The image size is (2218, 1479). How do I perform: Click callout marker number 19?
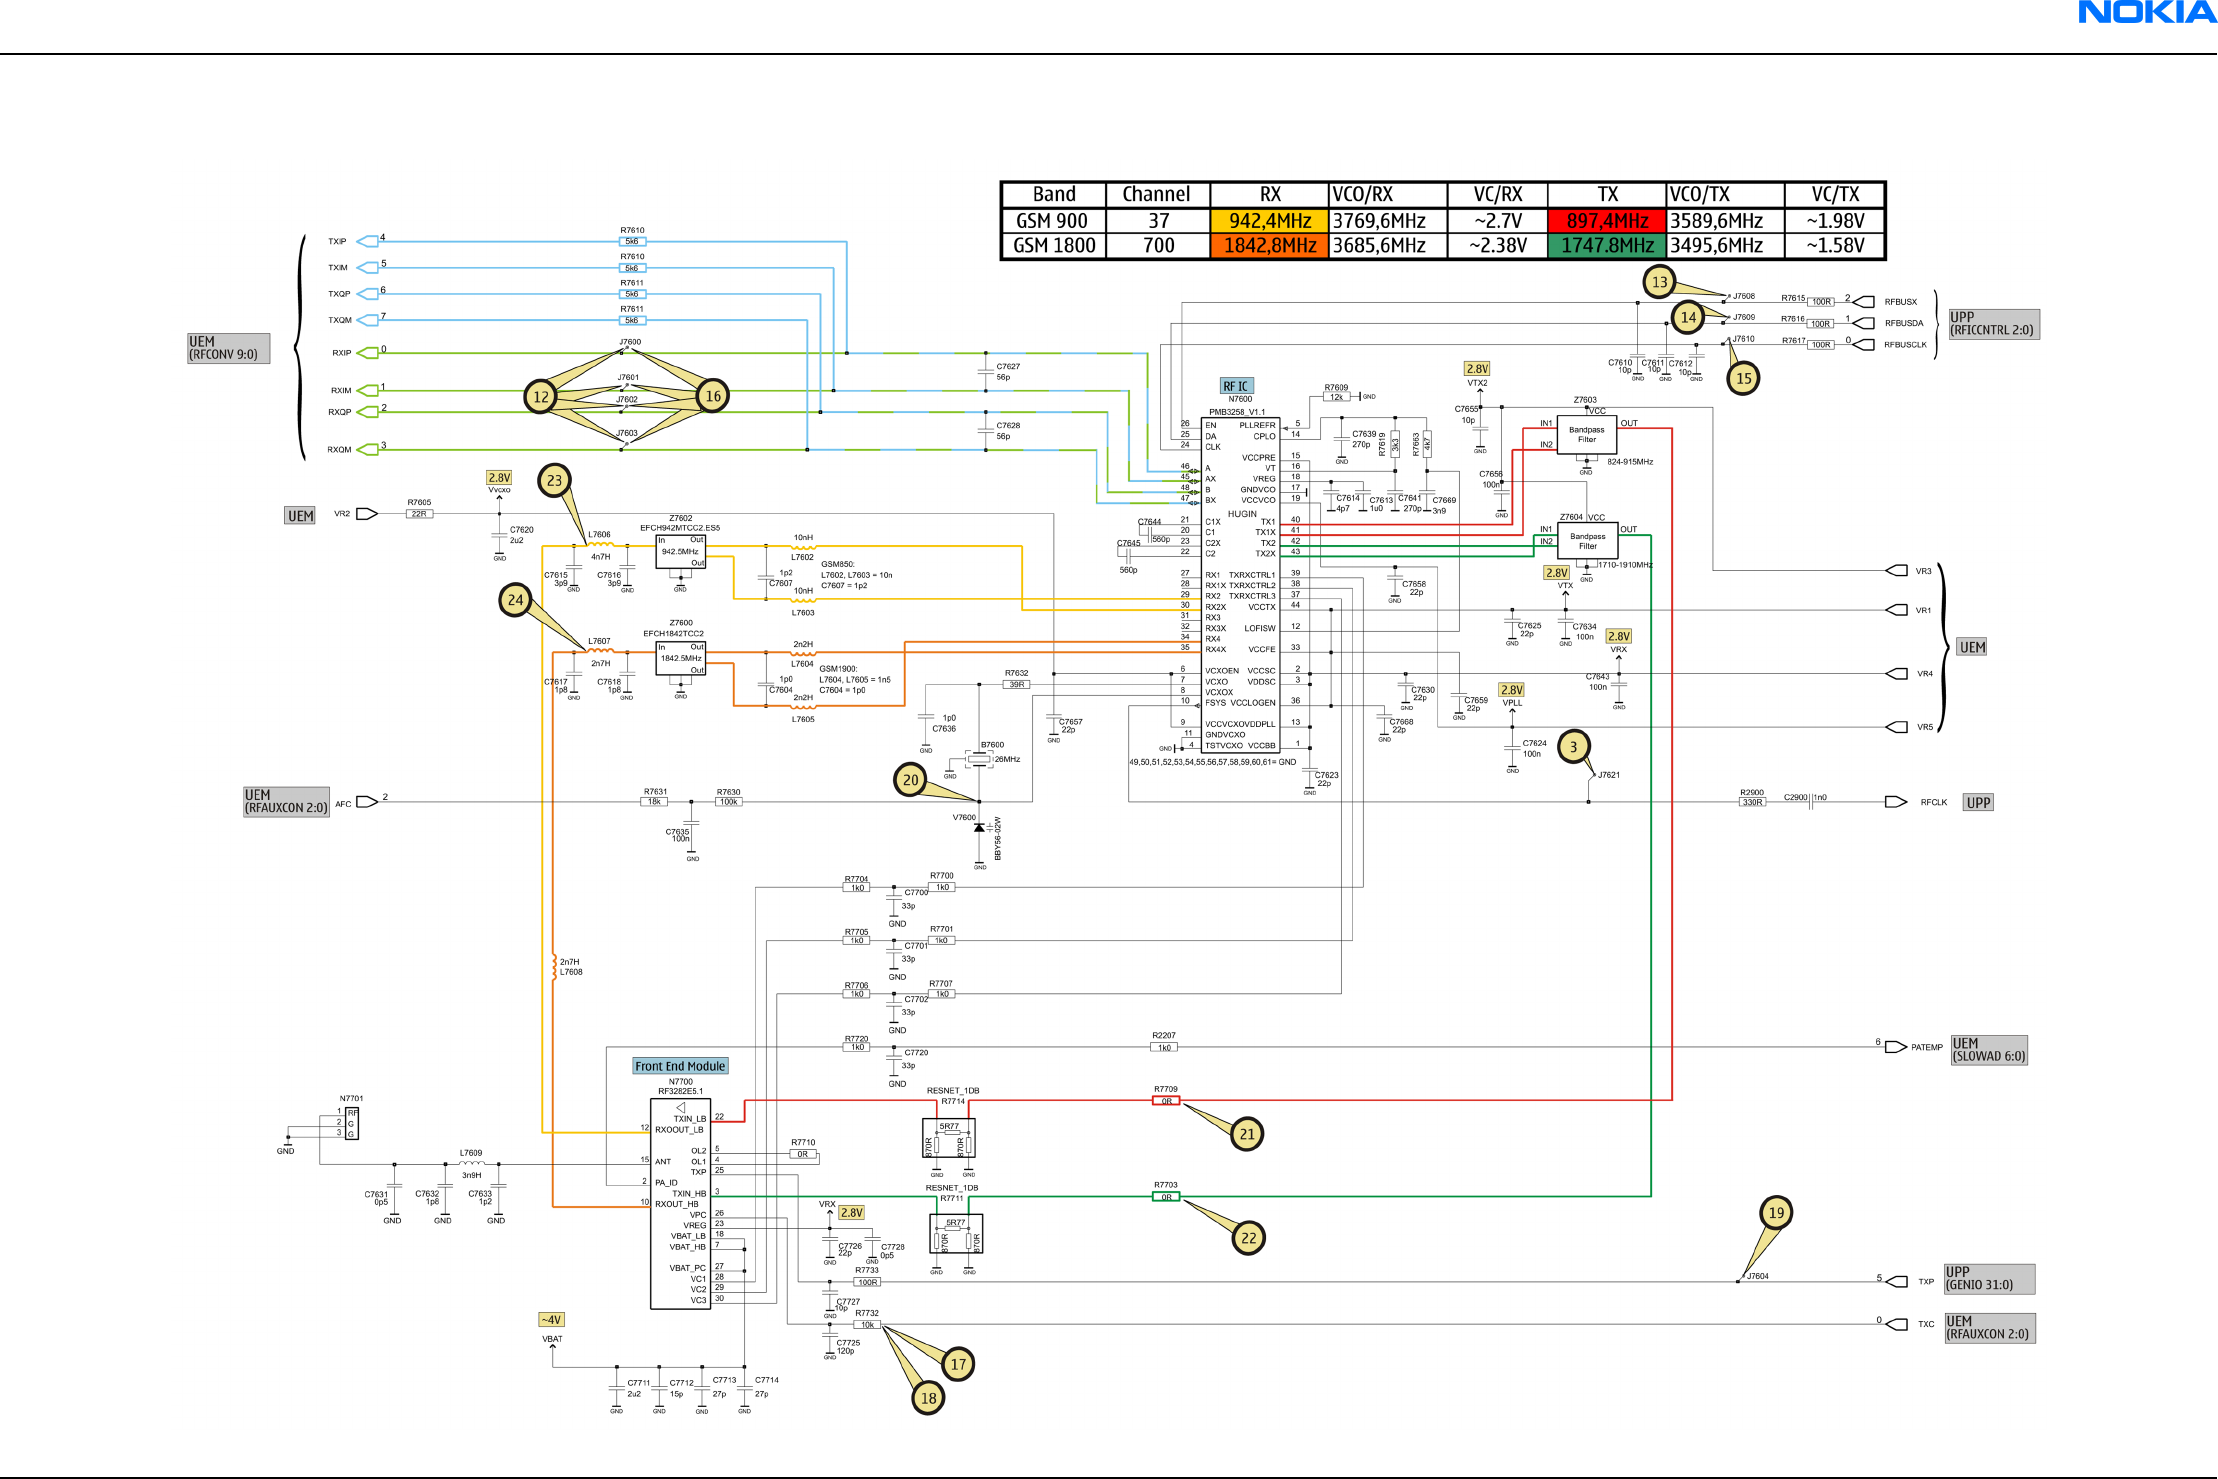[x=1776, y=1213]
